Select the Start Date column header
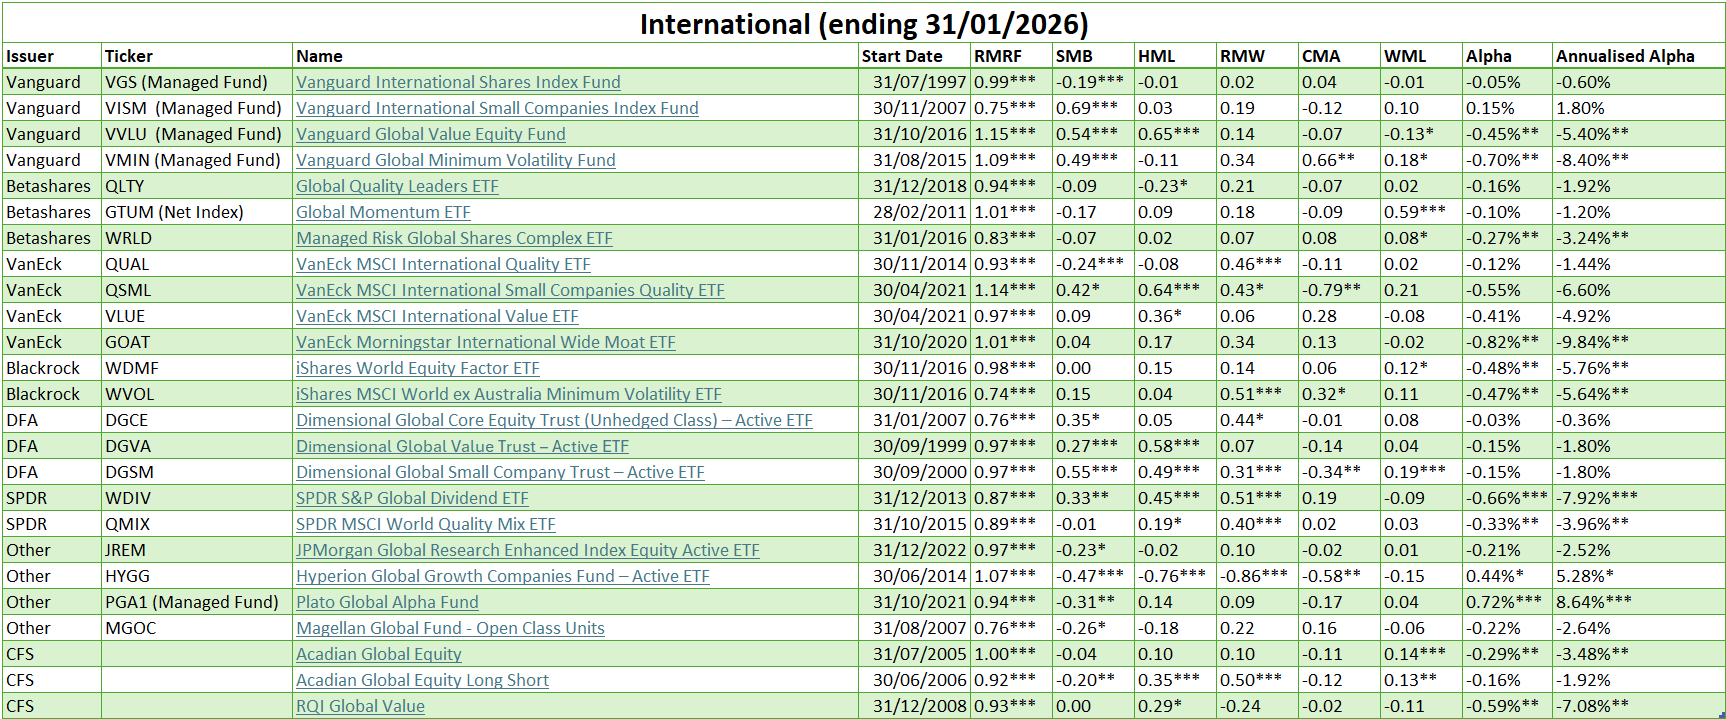The image size is (1726, 719). (902, 56)
